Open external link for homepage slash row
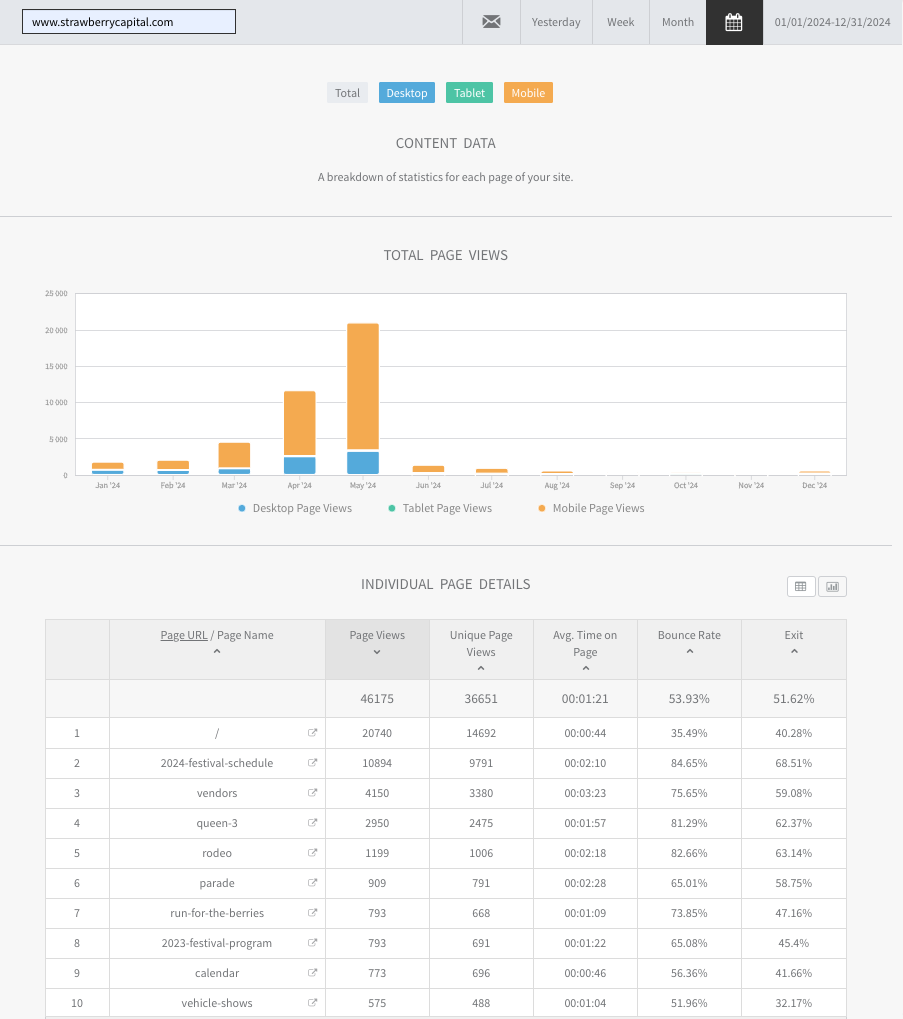 pyautogui.click(x=312, y=732)
